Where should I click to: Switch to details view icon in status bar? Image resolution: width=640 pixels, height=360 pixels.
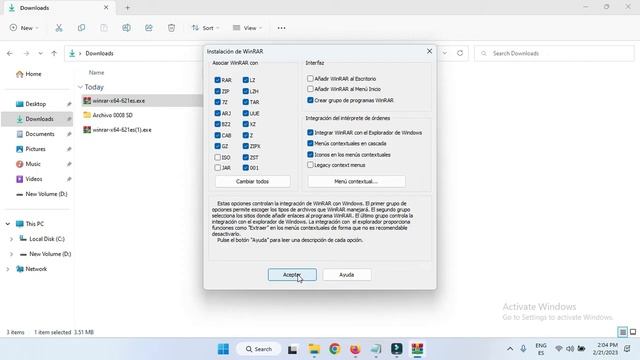pos(622,332)
